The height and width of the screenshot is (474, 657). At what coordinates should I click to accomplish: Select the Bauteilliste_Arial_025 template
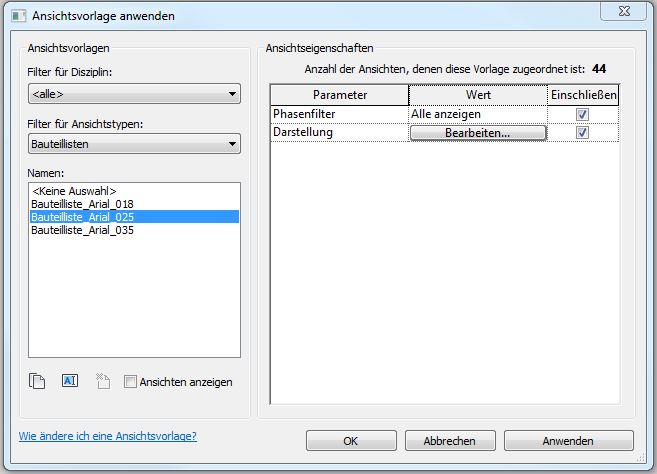[x=82, y=216]
